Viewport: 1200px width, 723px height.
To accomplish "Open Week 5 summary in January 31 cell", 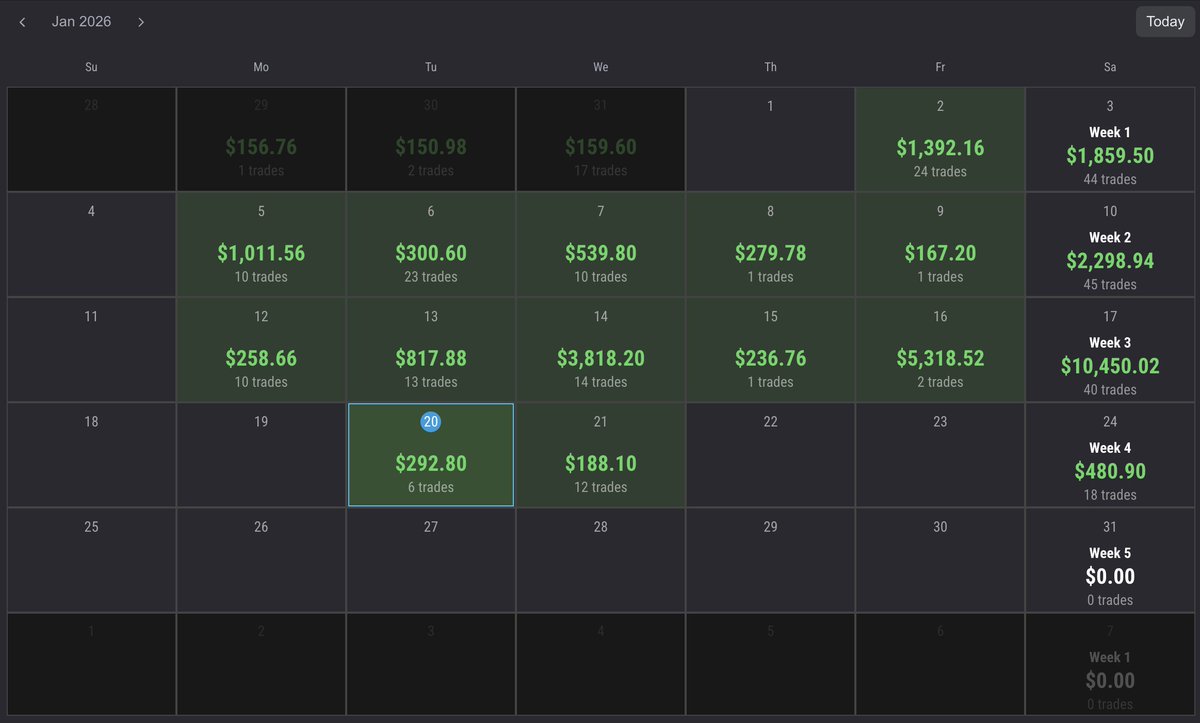I will 1110,560.
